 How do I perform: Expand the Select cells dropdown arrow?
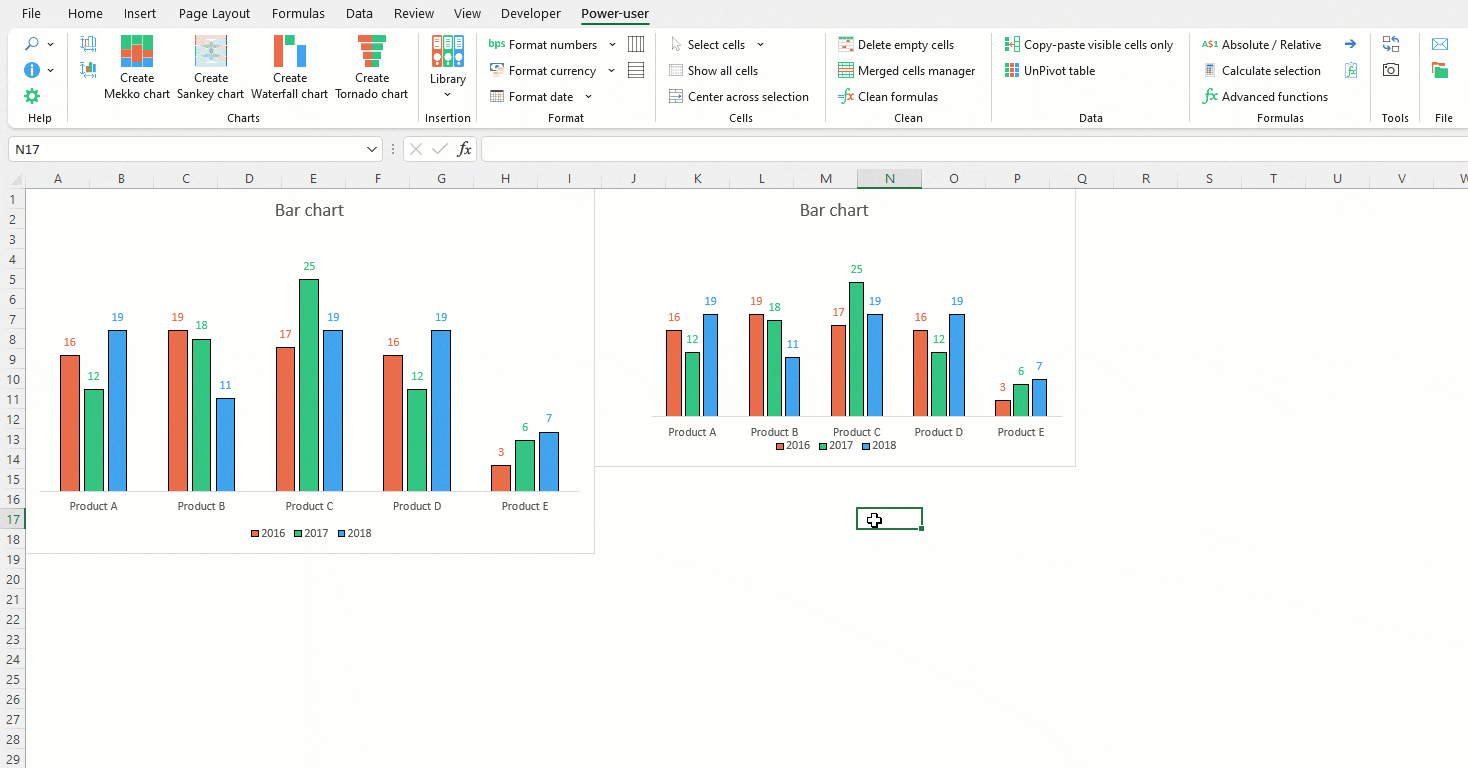click(761, 44)
